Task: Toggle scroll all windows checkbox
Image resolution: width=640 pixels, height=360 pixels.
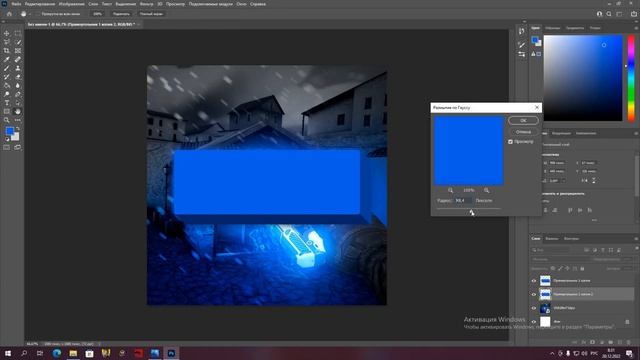Action: coord(38,14)
